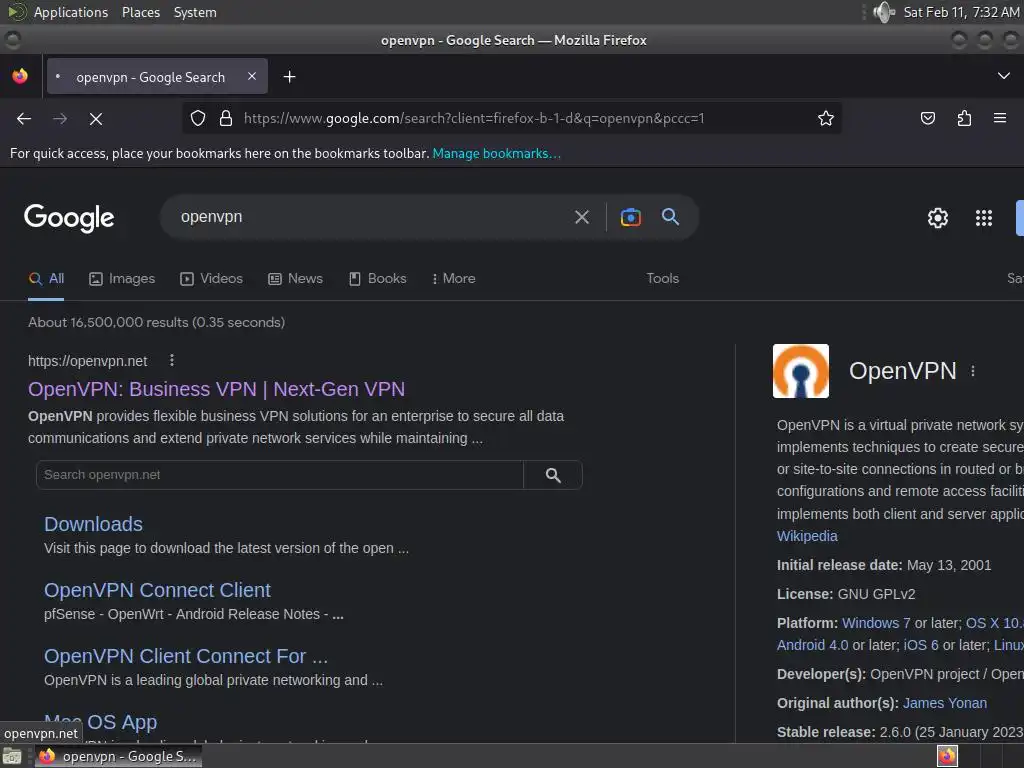This screenshot has height=768, width=1024.
Task: Clear the Google search box text
Action: [x=581, y=217]
